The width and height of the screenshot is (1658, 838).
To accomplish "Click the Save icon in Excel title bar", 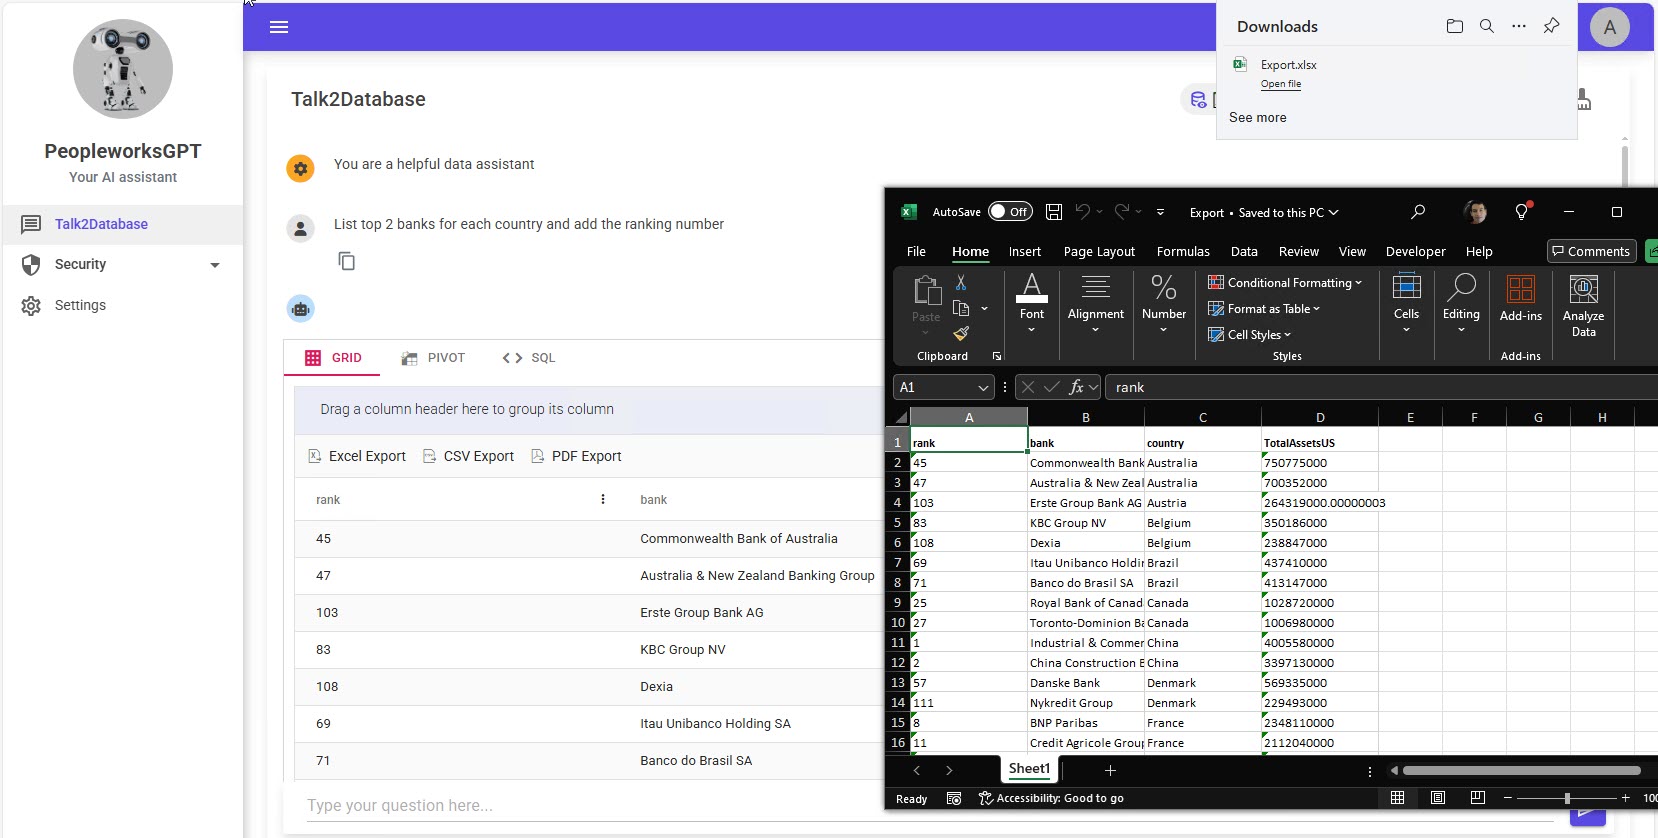I will point(1053,211).
